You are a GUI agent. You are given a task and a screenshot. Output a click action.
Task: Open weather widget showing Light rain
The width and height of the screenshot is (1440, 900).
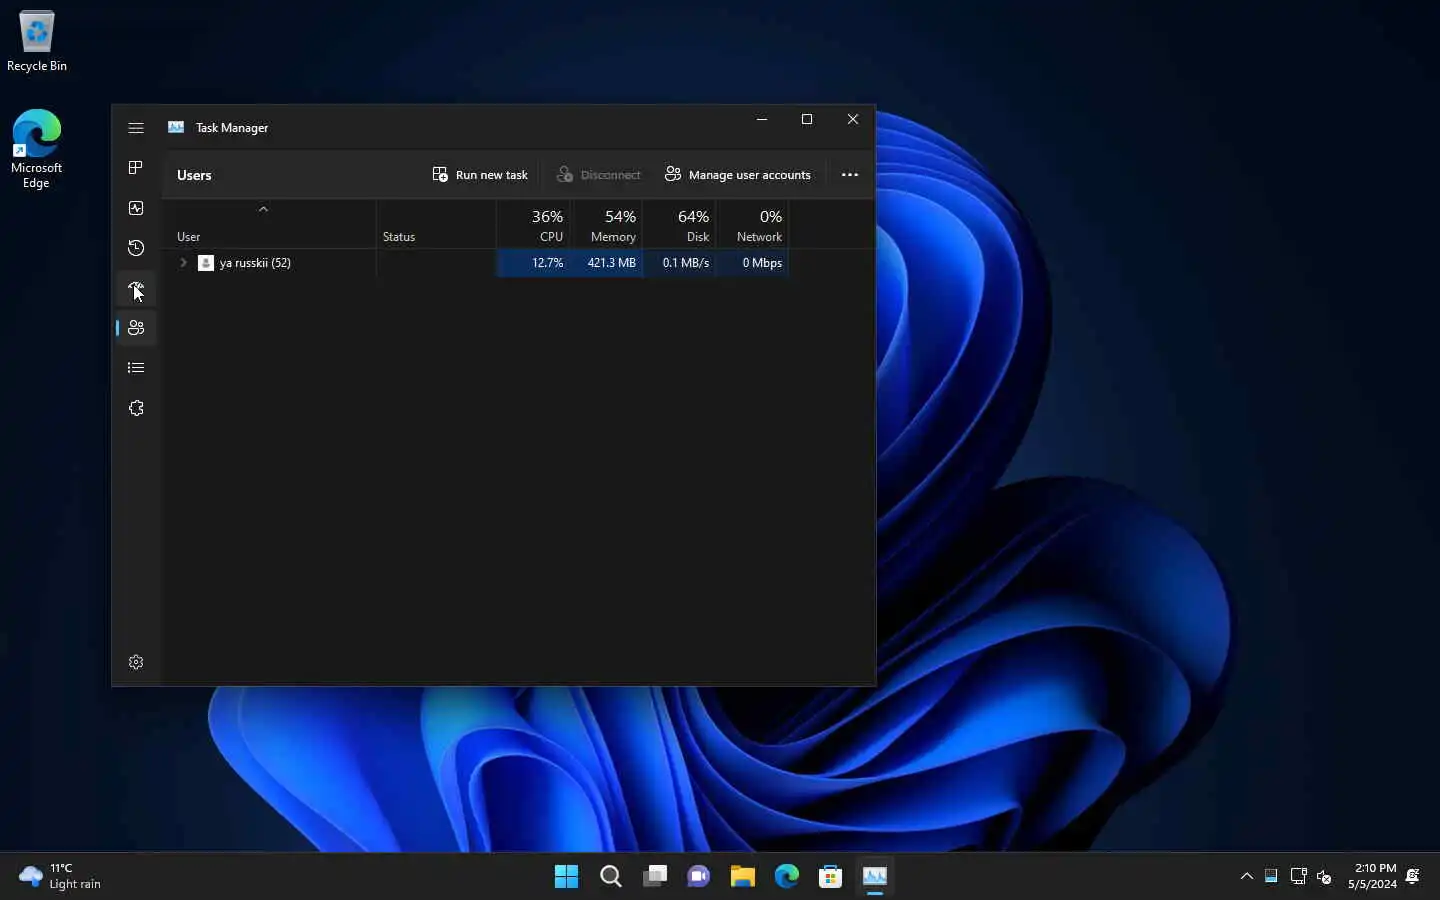coord(62,876)
